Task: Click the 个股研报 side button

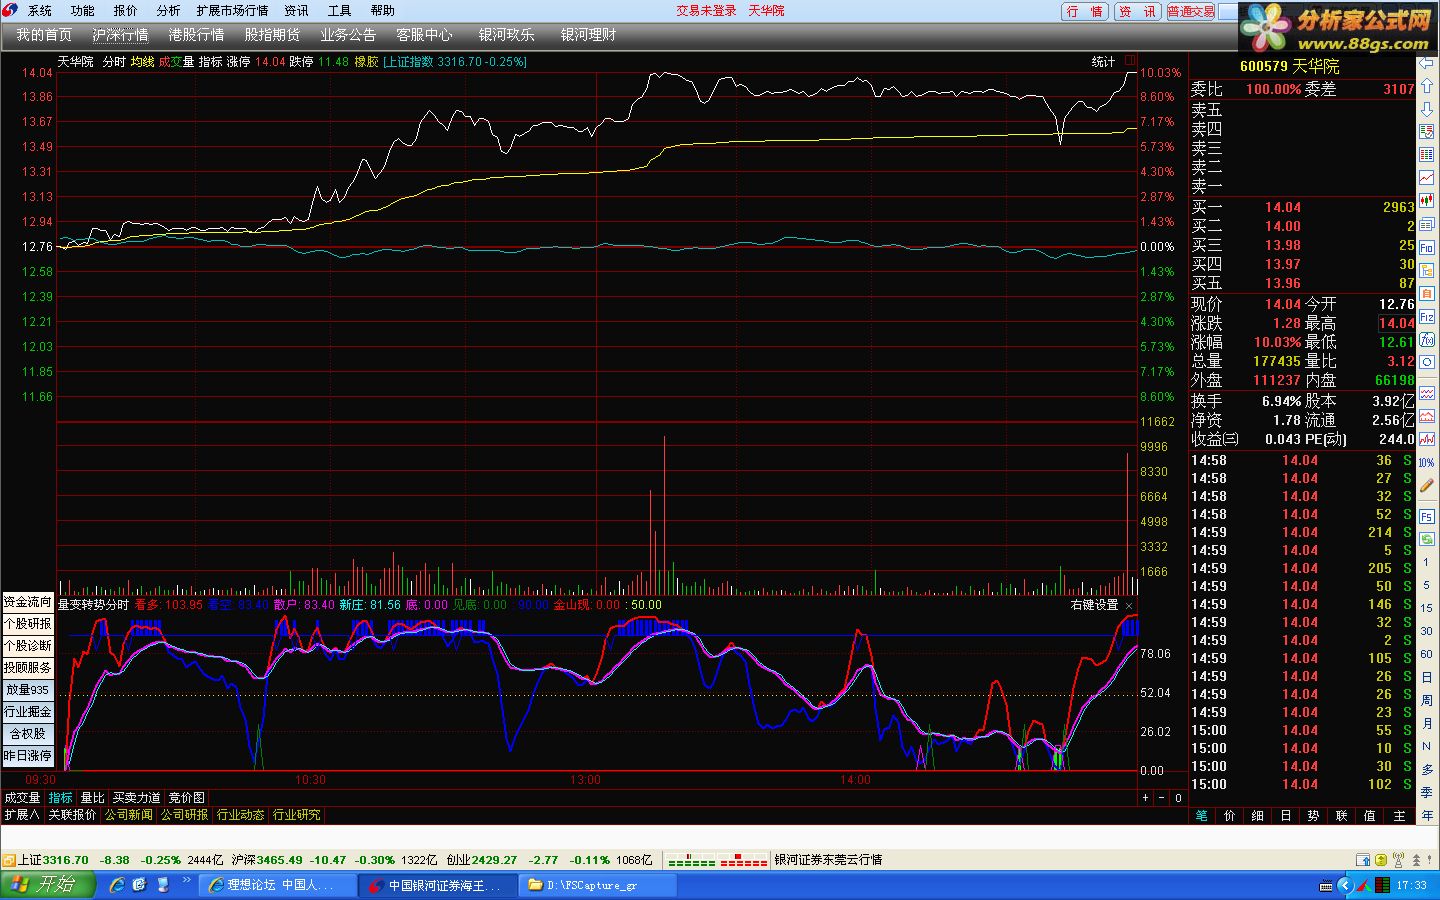Action: (27, 624)
